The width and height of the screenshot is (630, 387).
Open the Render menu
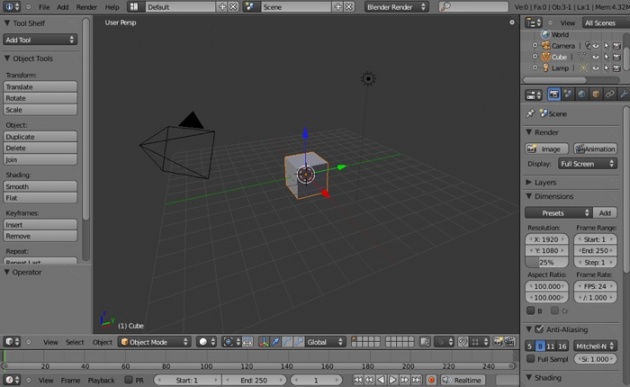click(86, 7)
